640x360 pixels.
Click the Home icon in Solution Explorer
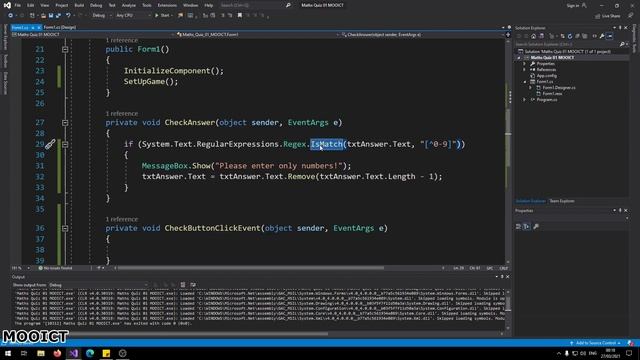click(x=533, y=36)
